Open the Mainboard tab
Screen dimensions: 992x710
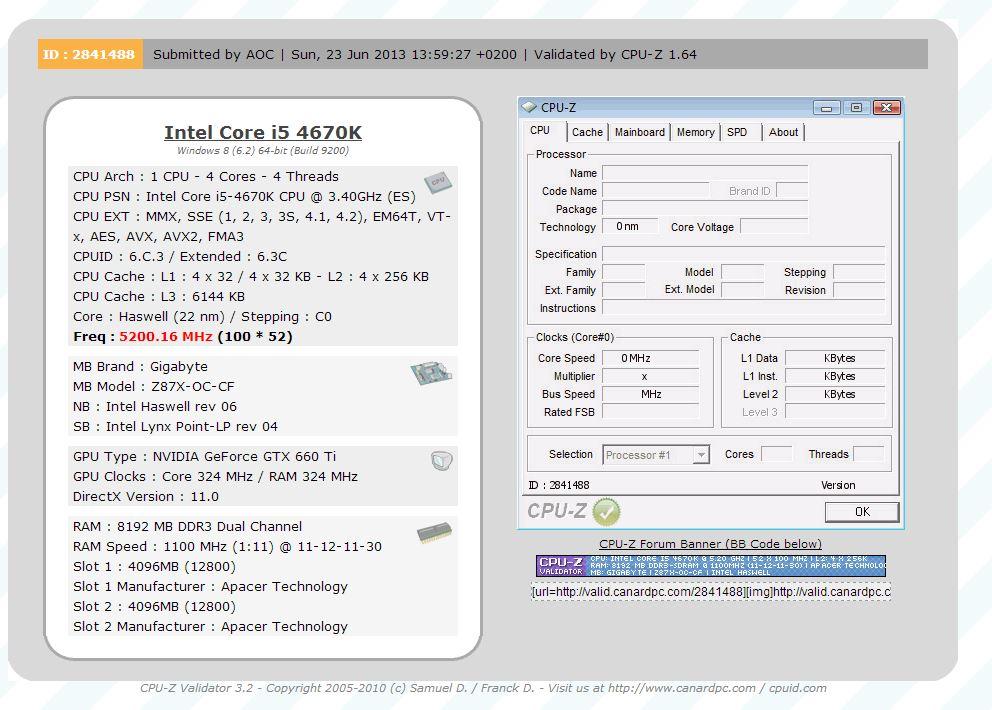pyautogui.click(x=639, y=132)
